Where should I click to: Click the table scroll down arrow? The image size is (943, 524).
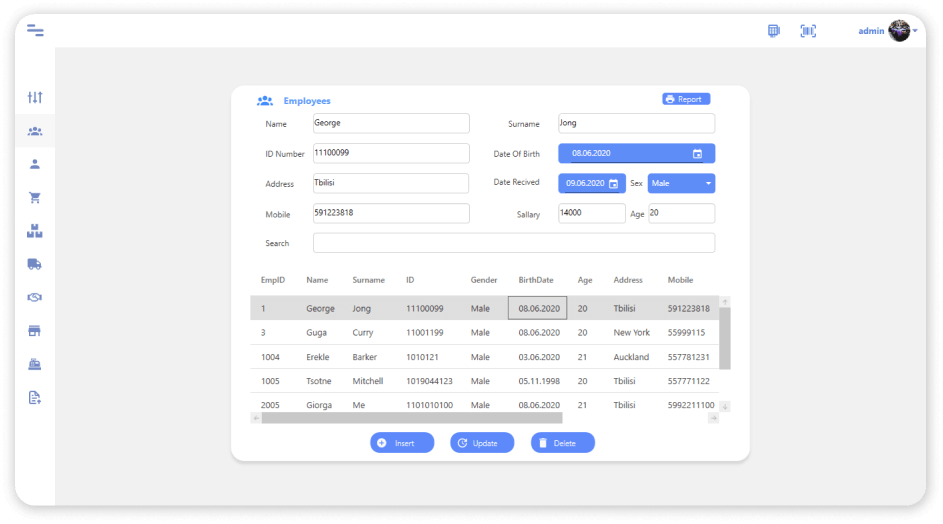click(725, 407)
